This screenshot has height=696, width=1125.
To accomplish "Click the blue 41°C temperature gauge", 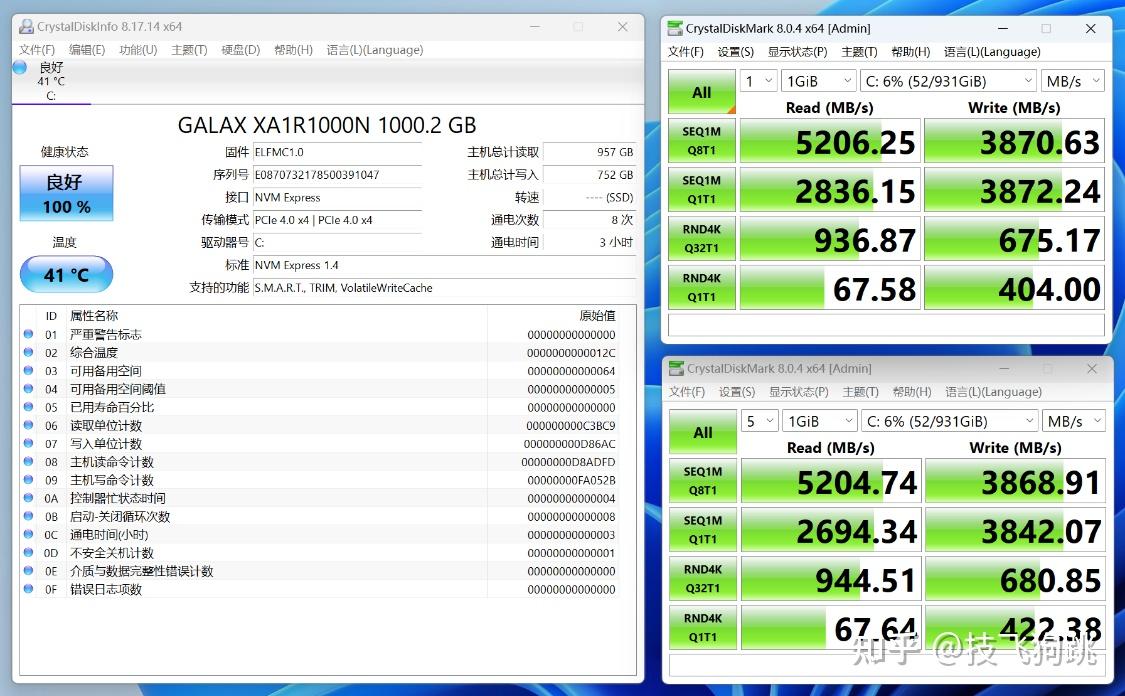I will pos(66,274).
